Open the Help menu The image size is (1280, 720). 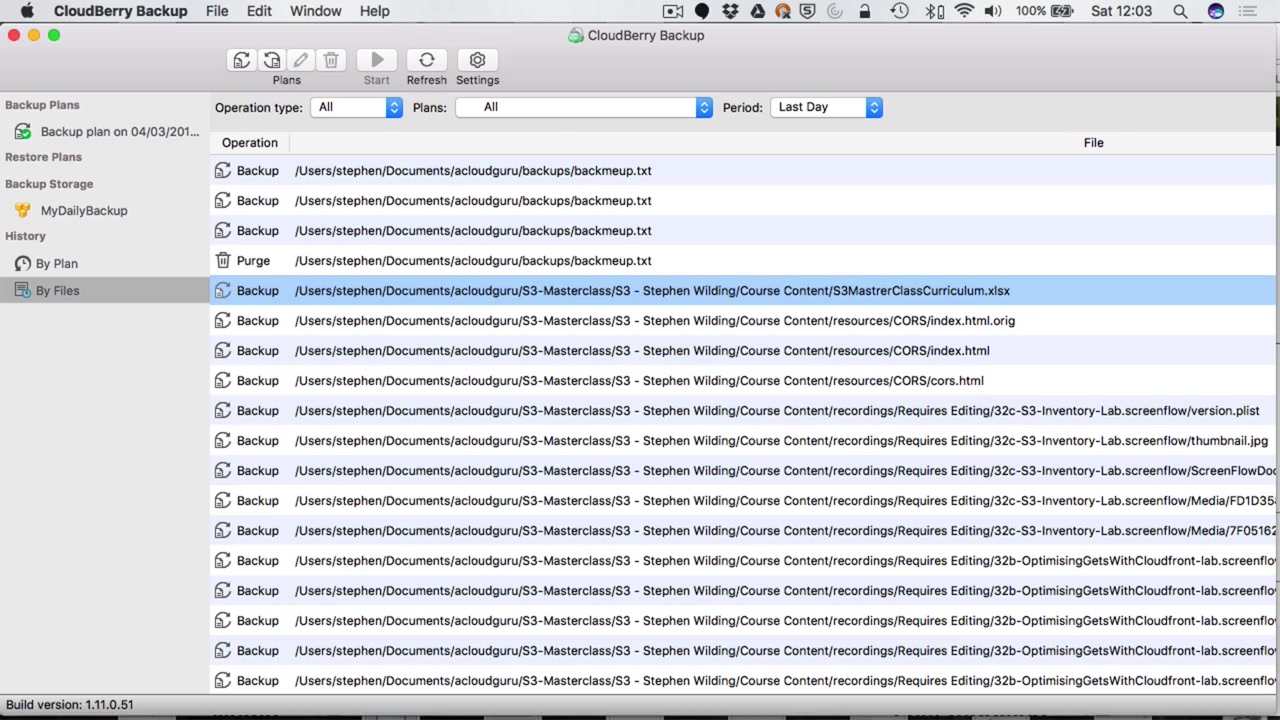pos(374,11)
